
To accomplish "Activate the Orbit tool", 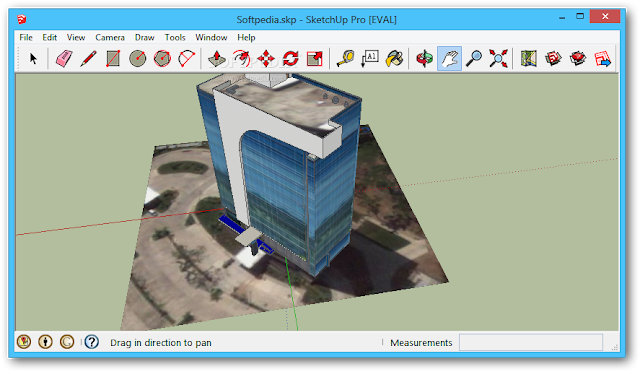I will (x=424, y=59).
